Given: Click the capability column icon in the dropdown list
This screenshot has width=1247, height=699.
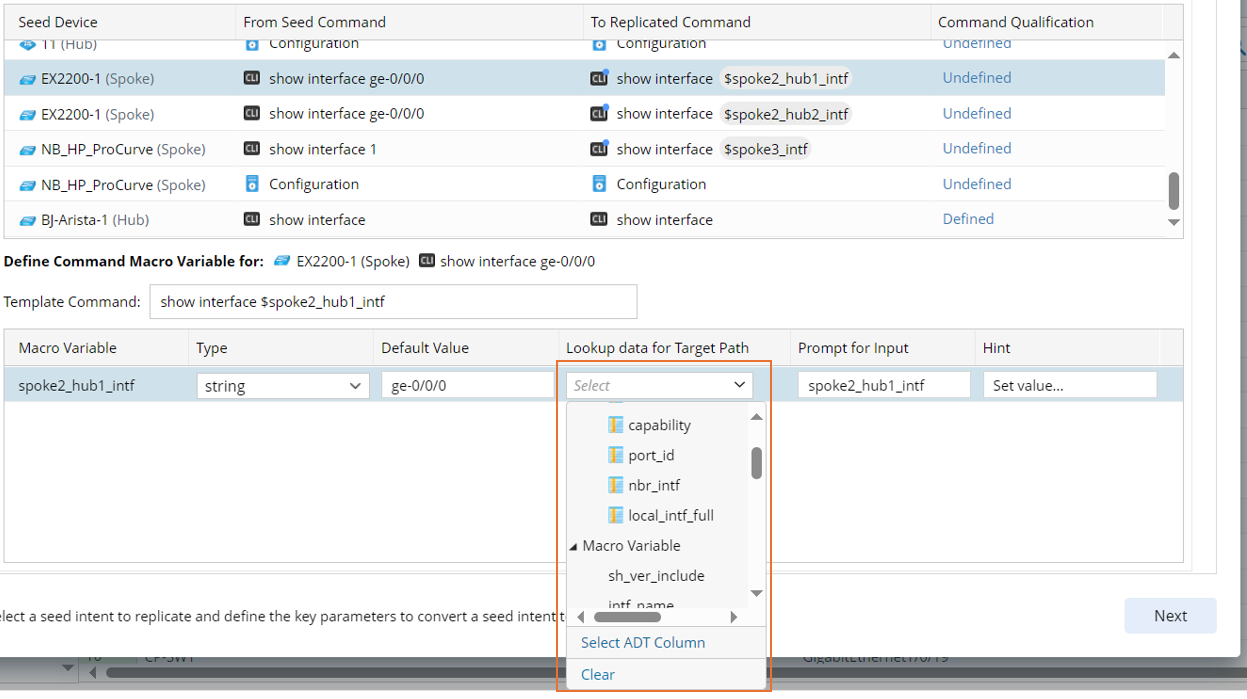Looking at the screenshot, I should click(x=616, y=425).
